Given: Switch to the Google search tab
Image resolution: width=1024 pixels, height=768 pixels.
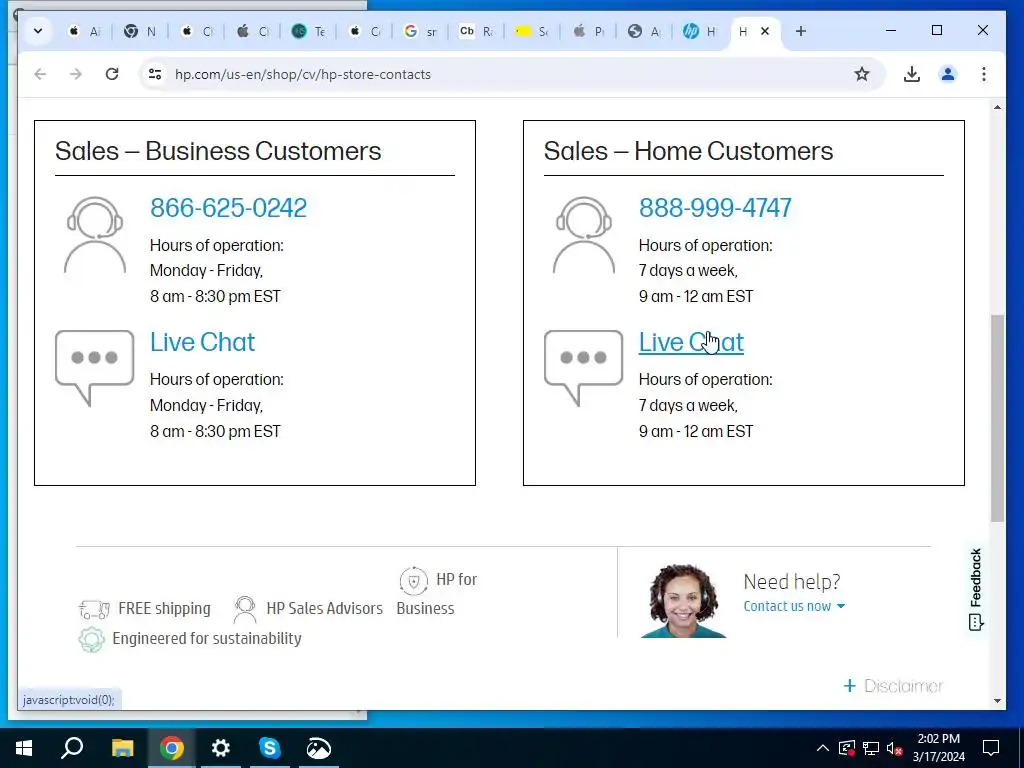Looking at the screenshot, I should coord(421,31).
